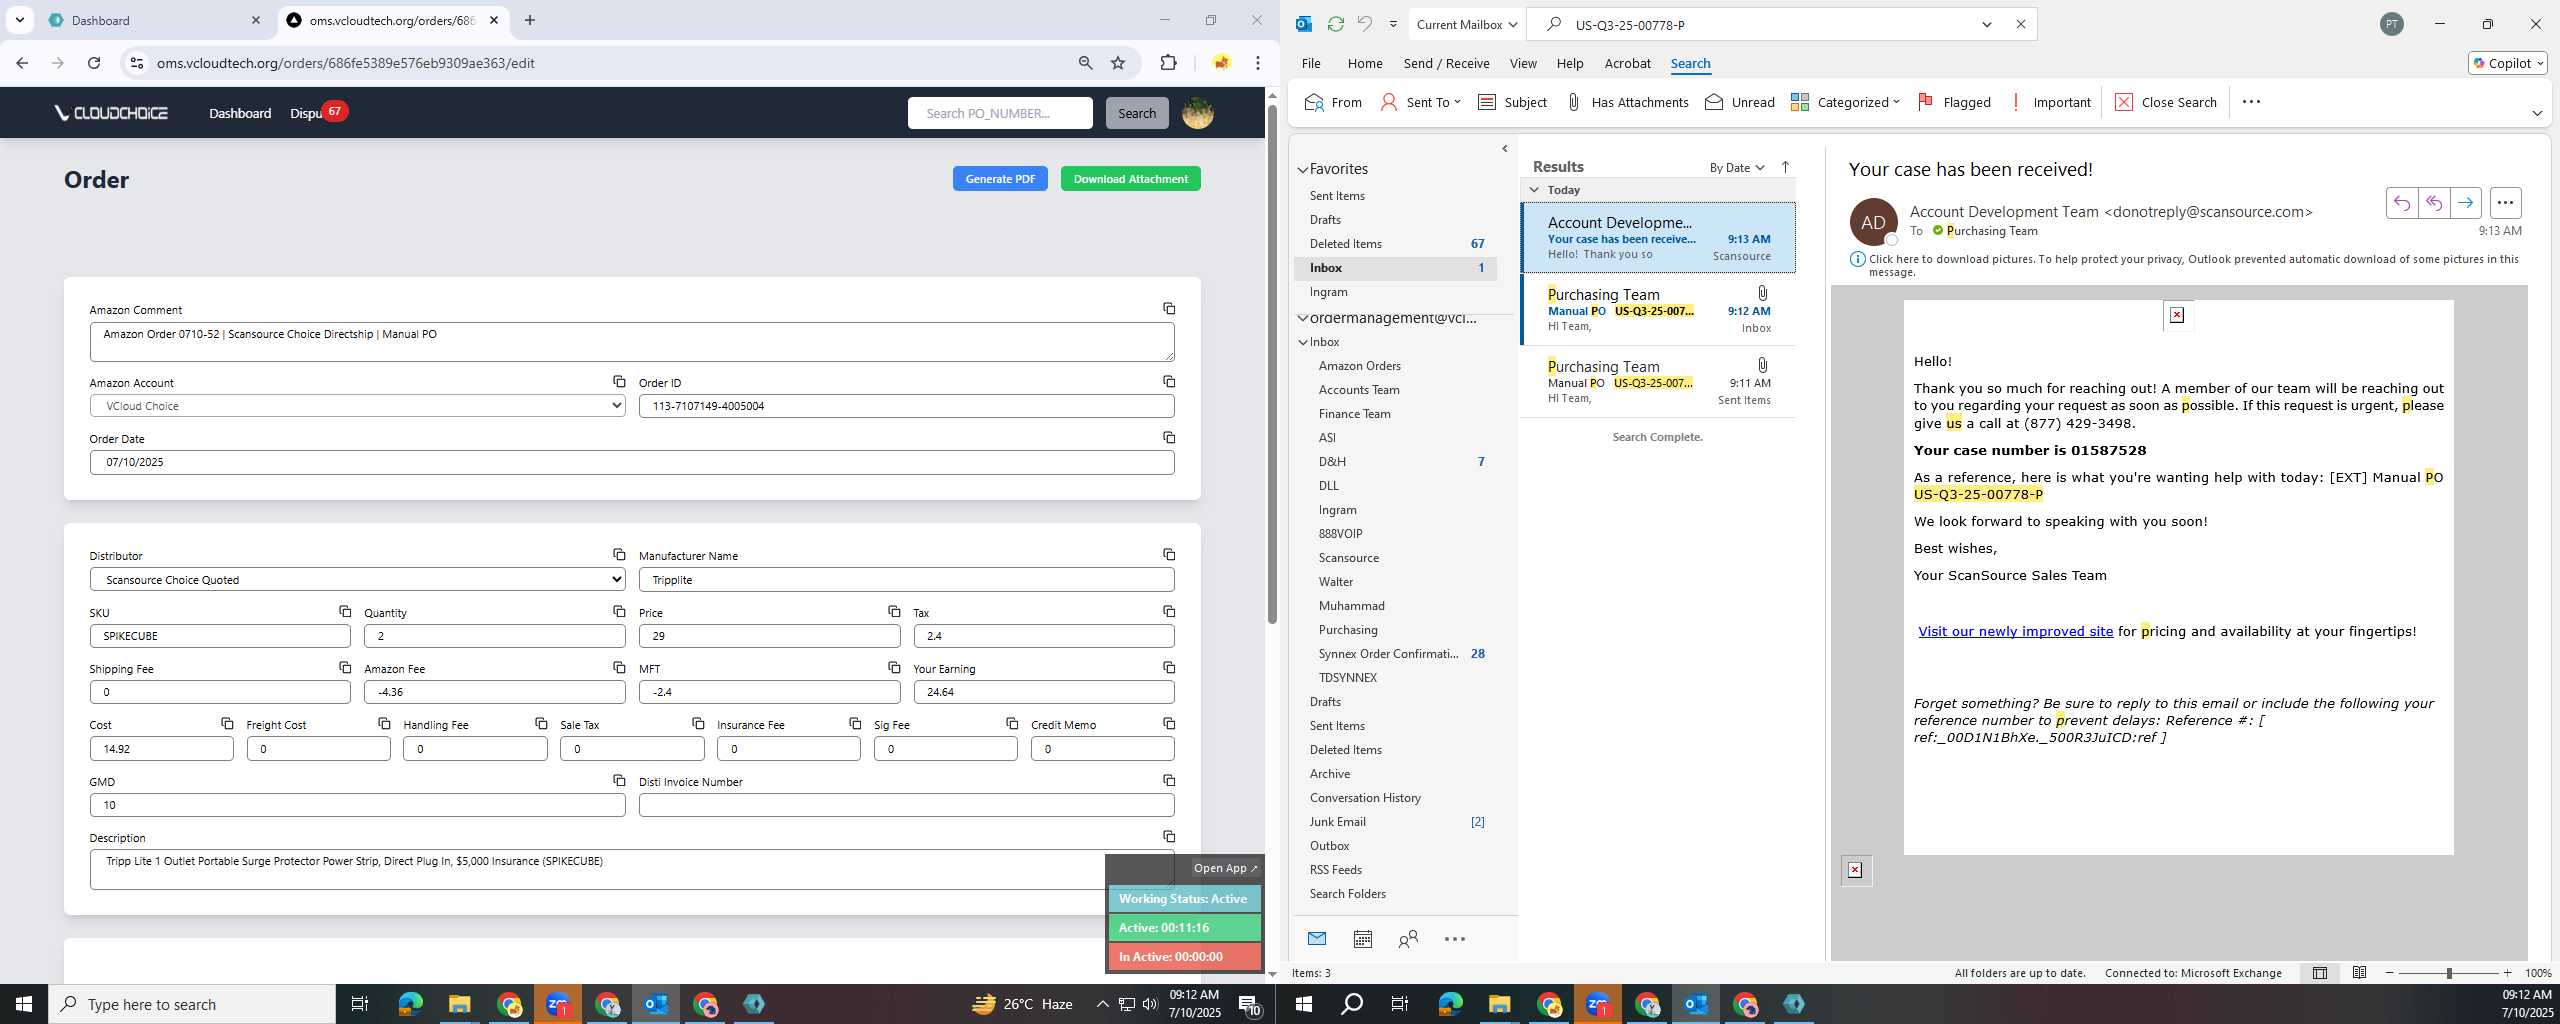Click Outlook zoom in plus button
2560x1024 pixels.
(2507, 973)
